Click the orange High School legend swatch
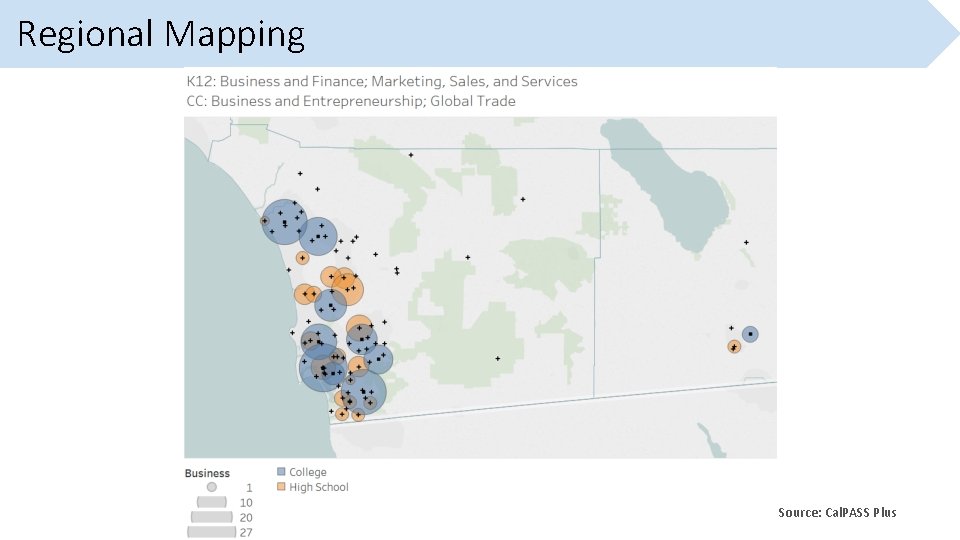The height and width of the screenshot is (540, 960). [282, 487]
